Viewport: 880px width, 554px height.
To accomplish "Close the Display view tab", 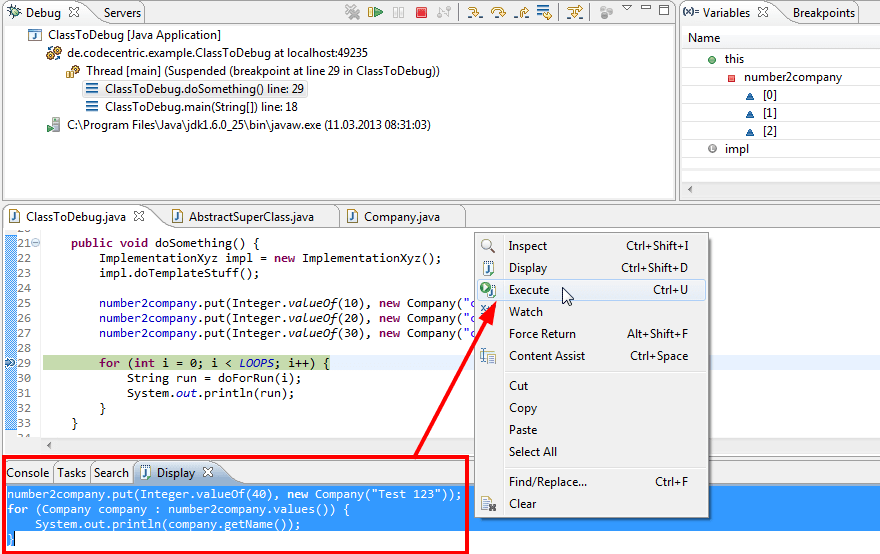I will click(x=208, y=473).
